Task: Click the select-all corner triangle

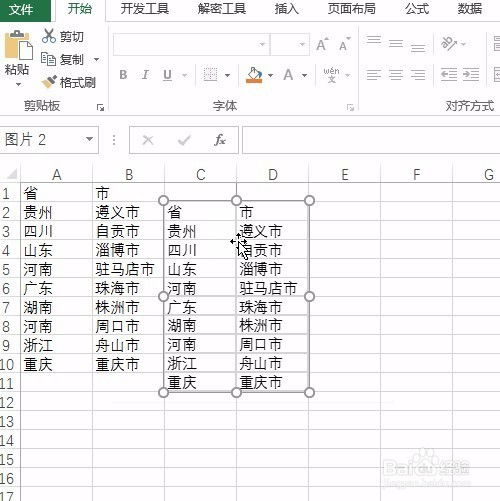Action: 12,174
